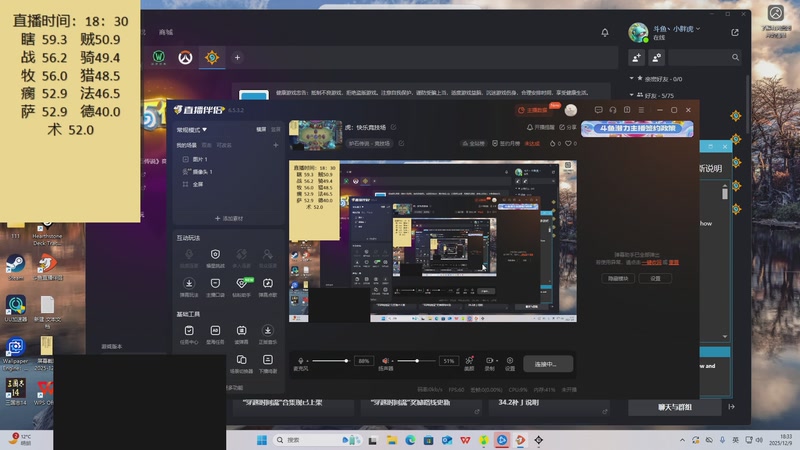
Task: Switch to the Overwatch game tab
Action: tap(185, 57)
